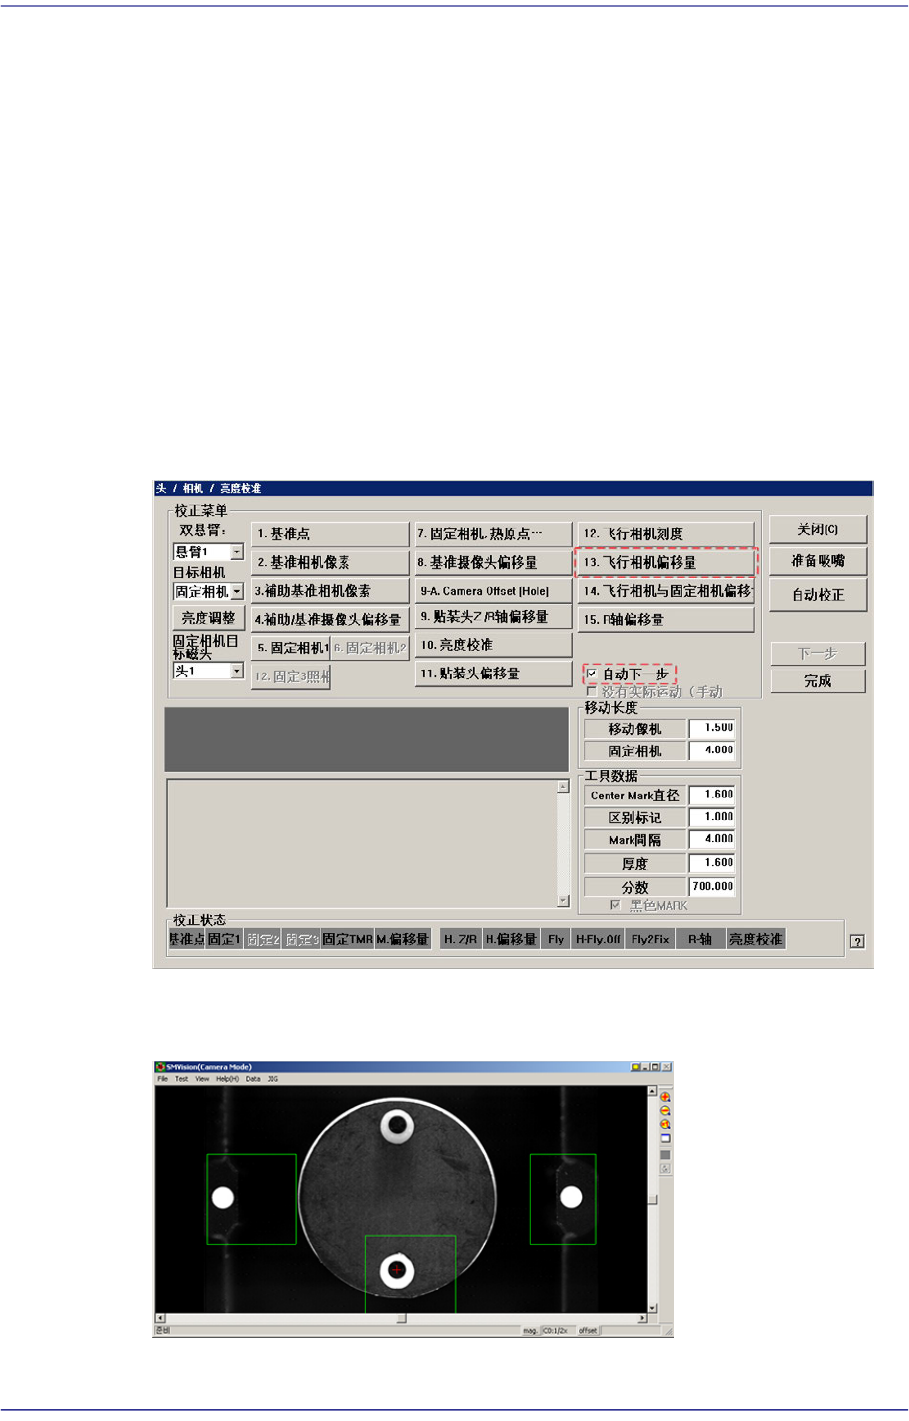Viewport: 909px width, 1421px height.
Task: Open the File menu in SMVision
Action: click(x=162, y=1079)
